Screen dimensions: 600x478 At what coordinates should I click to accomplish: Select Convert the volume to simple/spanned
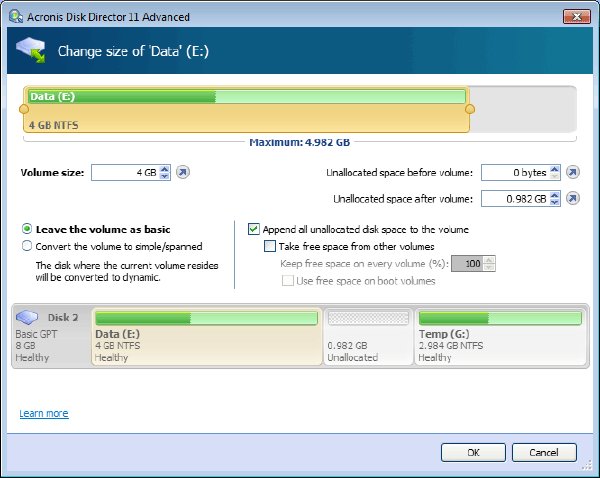point(27,246)
